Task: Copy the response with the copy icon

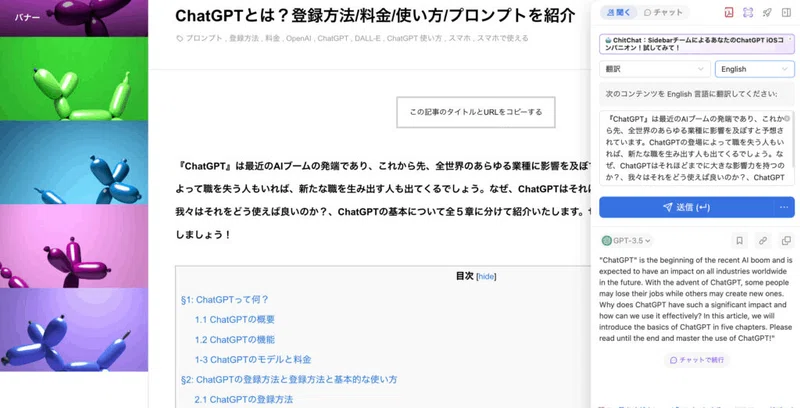Action: [x=786, y=241]
